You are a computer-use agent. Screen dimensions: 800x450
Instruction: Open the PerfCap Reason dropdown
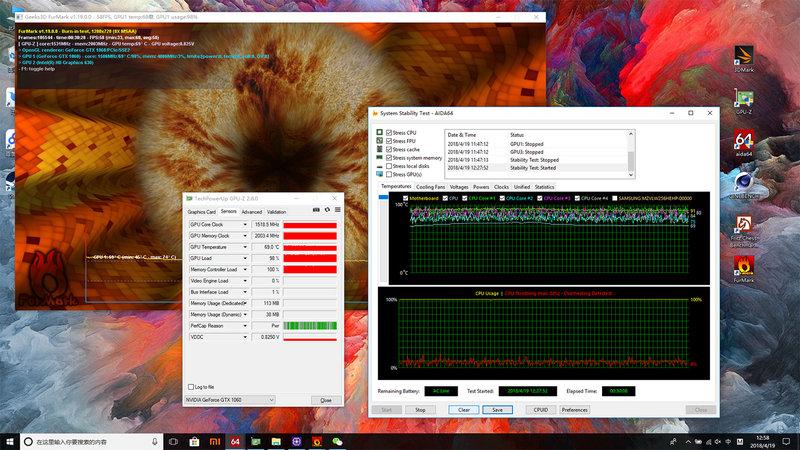[x=245, y=326]
